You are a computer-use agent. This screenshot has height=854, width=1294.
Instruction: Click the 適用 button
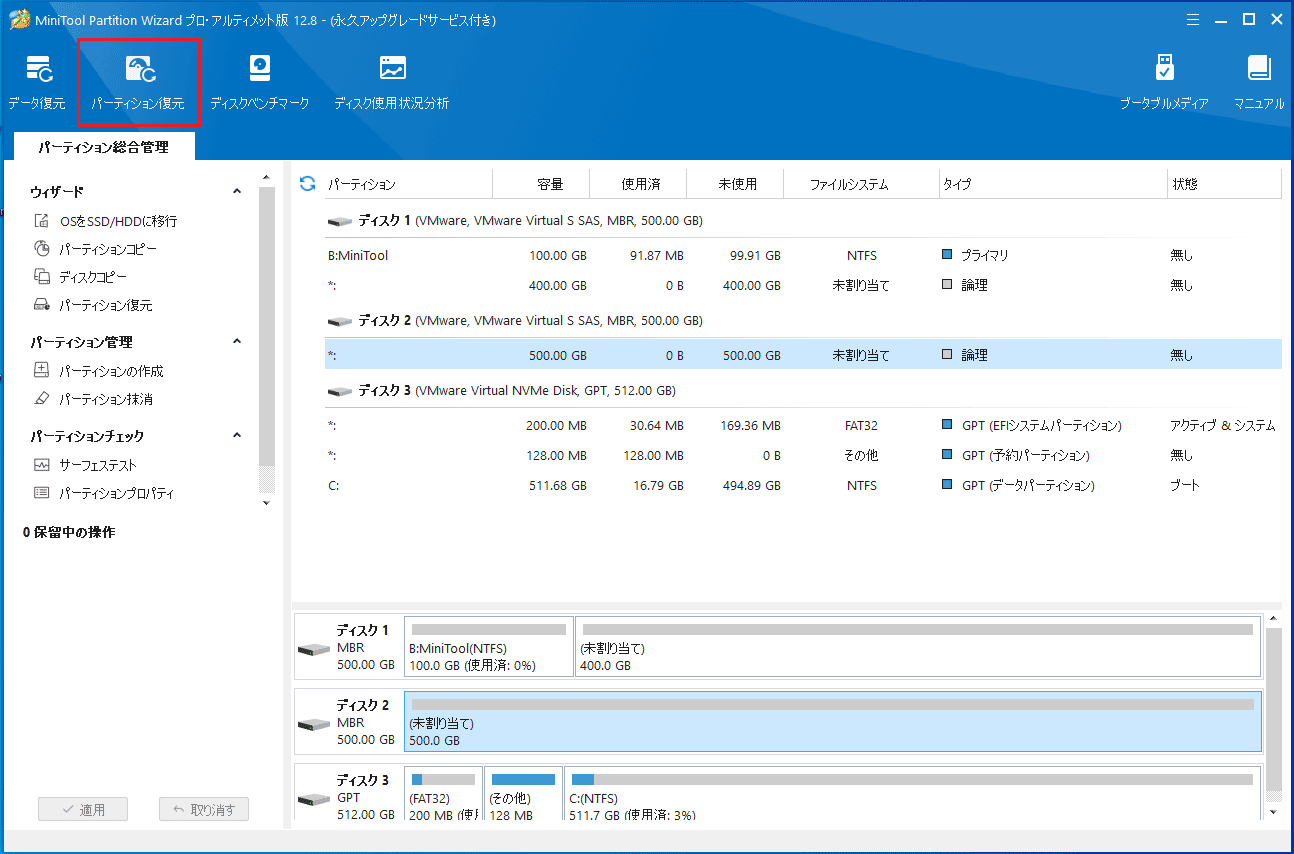[x=83, y=810]
